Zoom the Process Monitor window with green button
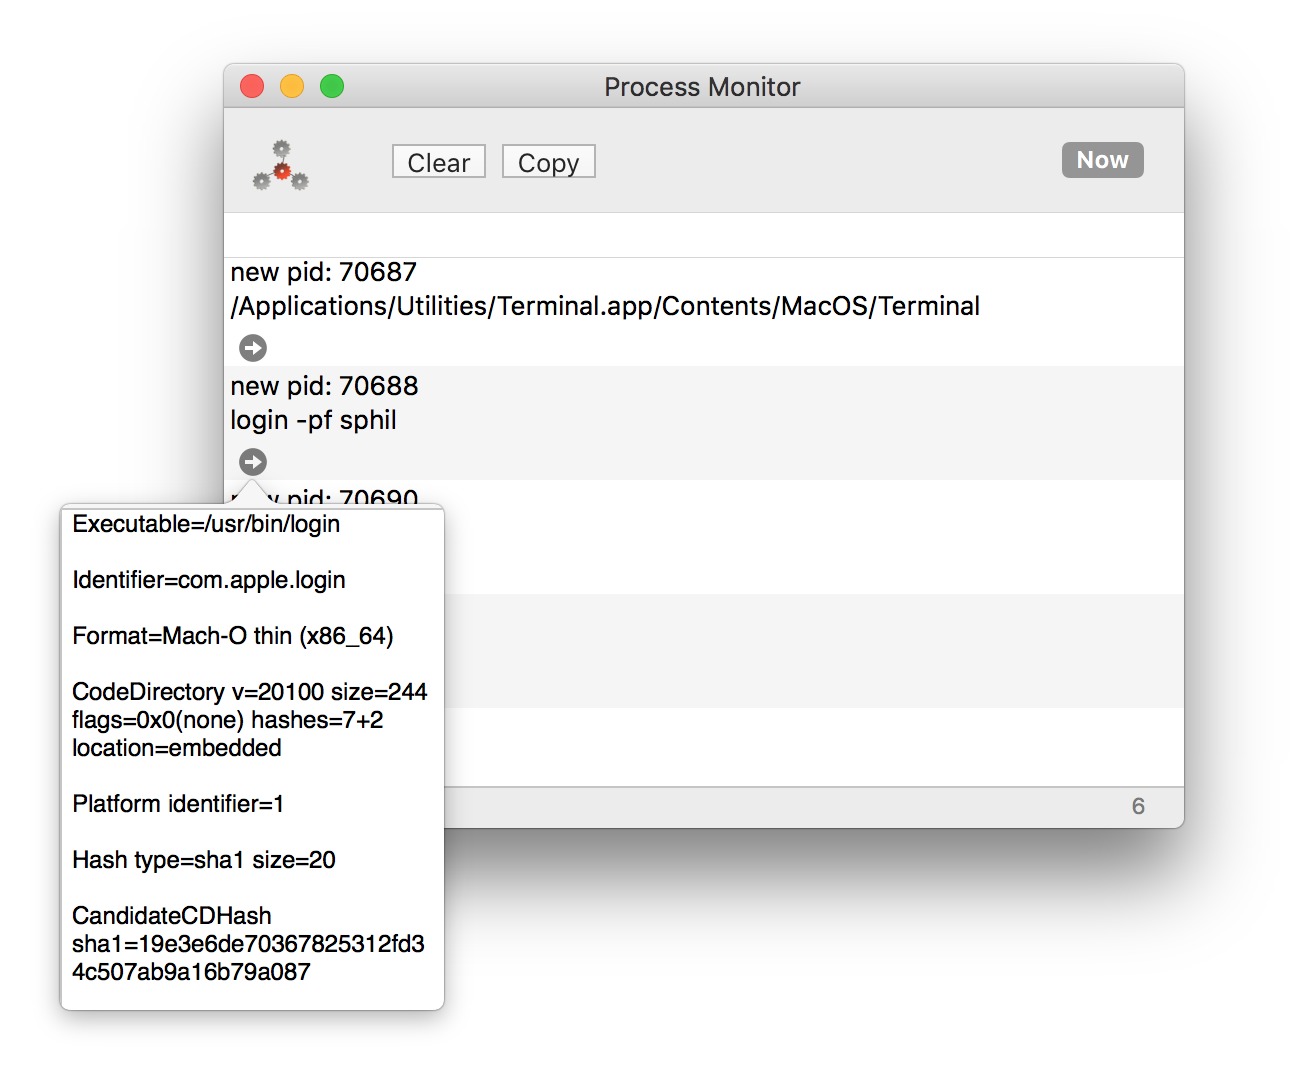The image size is (1296, 1078). [332, 87]
